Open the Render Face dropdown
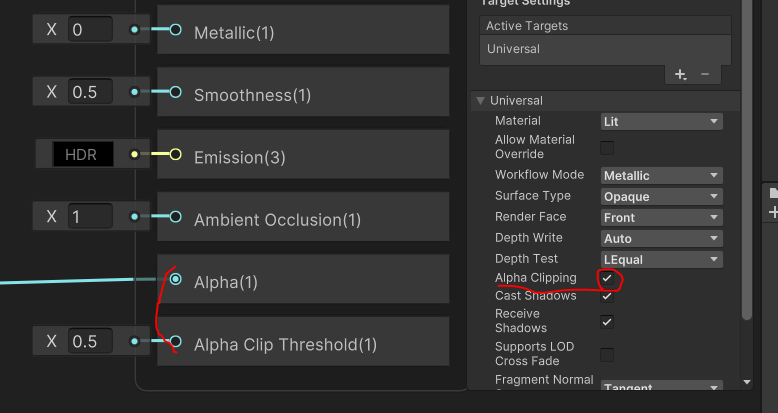This screenshot has height=413, width=778. click(x=661, y=217)
